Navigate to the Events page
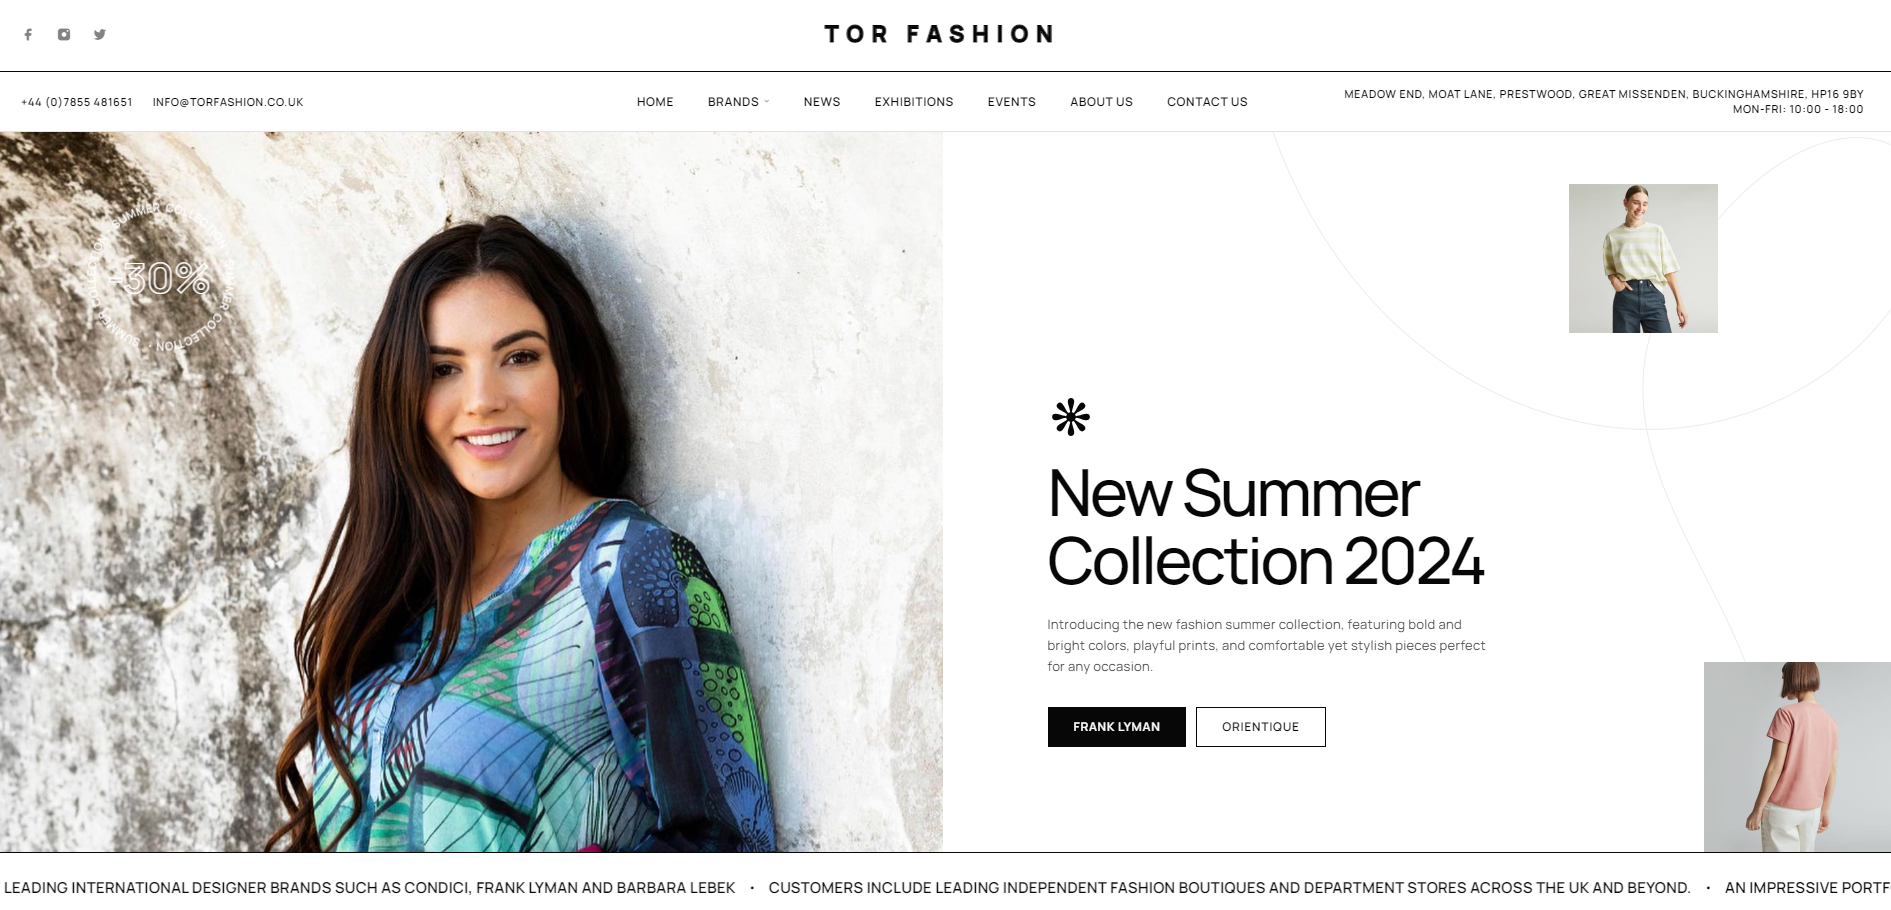The image size is (1891, 910). point(1011,102)
